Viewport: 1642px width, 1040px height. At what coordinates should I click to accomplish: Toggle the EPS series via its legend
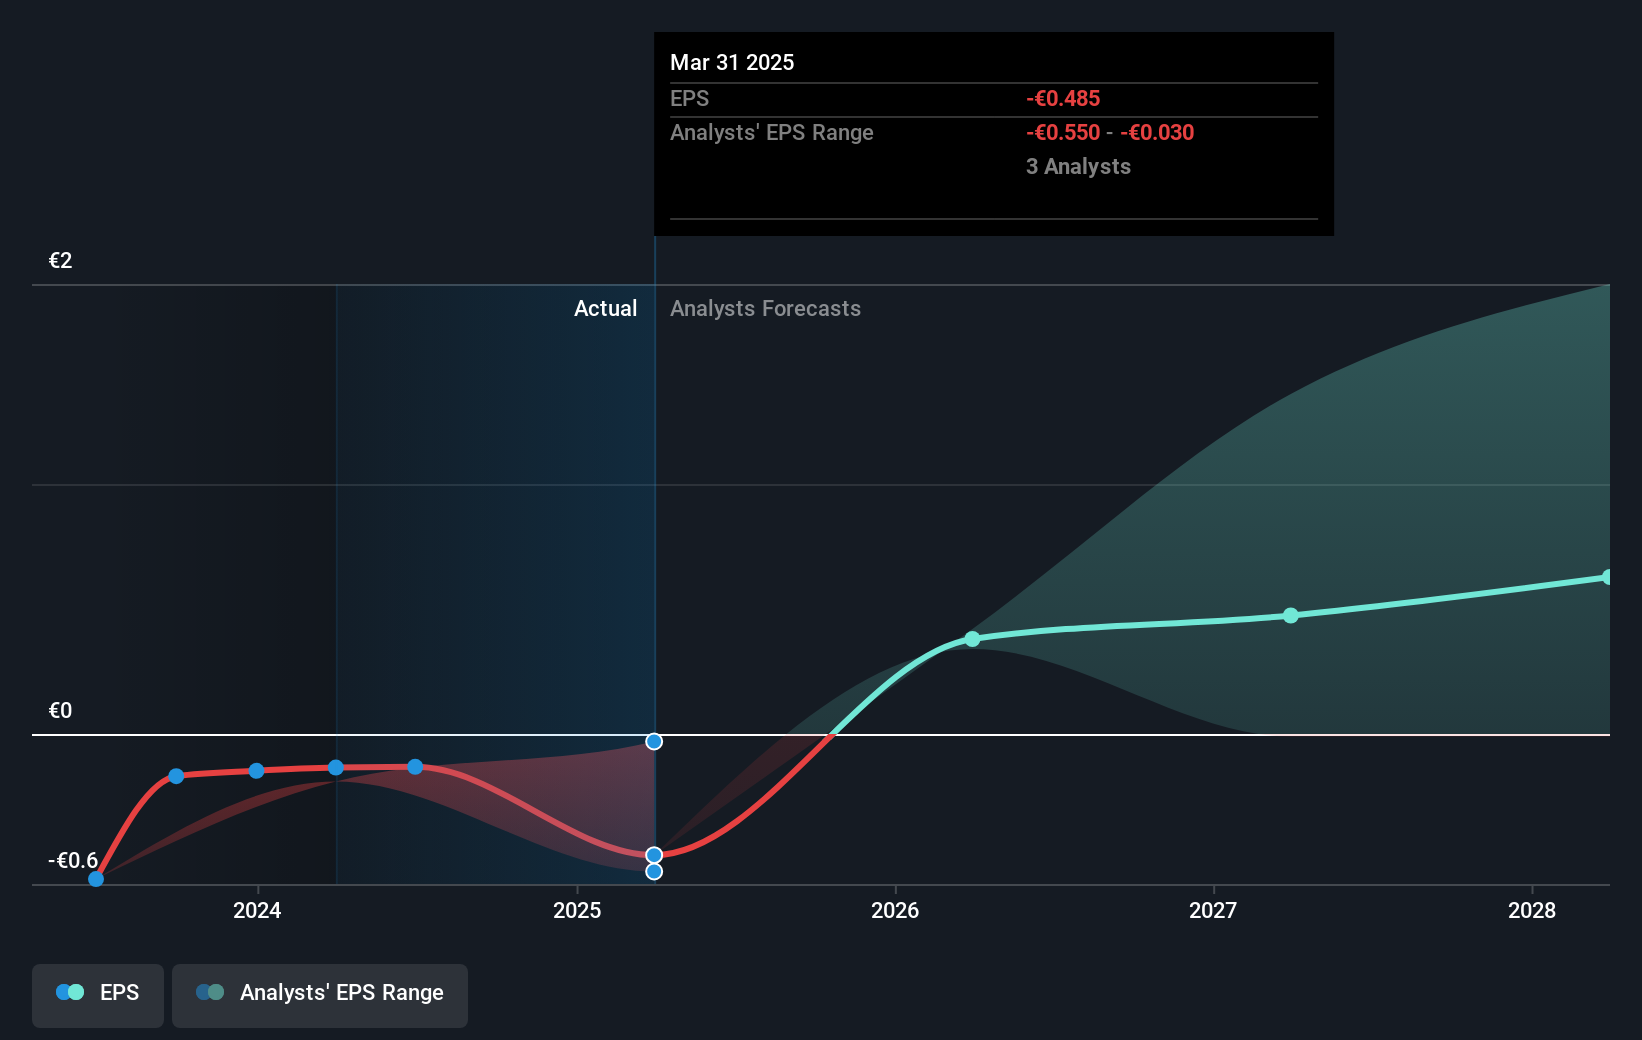[97, 993]
